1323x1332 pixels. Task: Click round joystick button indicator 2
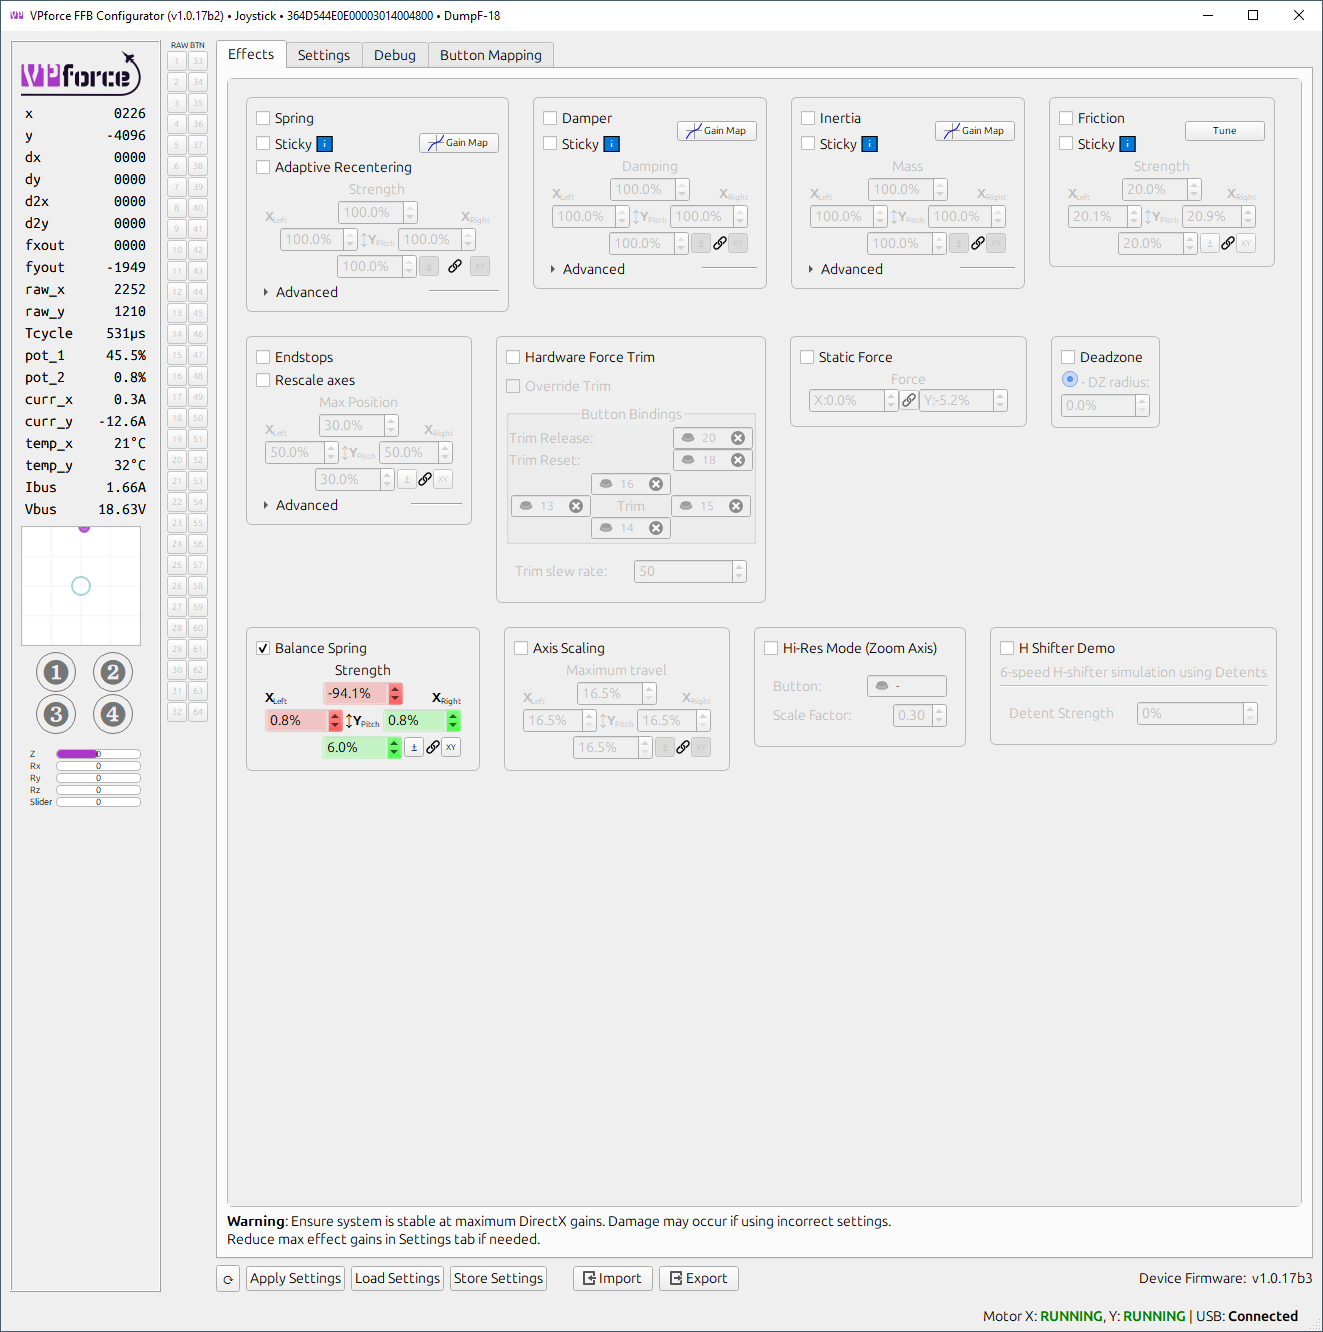[113, 672]
